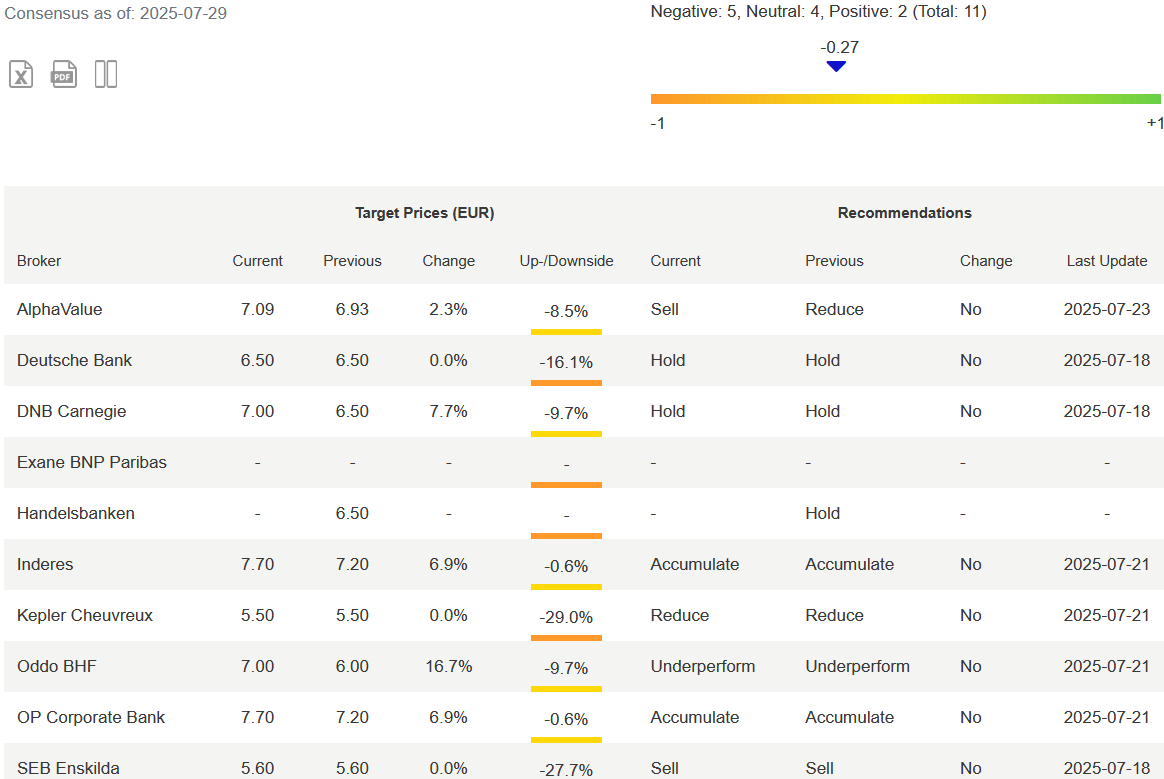The height and width of the screenshot is (779, 1164).
Task: Click DNB Carnegie change 7.7%
Action: click(x=448, y=411)
